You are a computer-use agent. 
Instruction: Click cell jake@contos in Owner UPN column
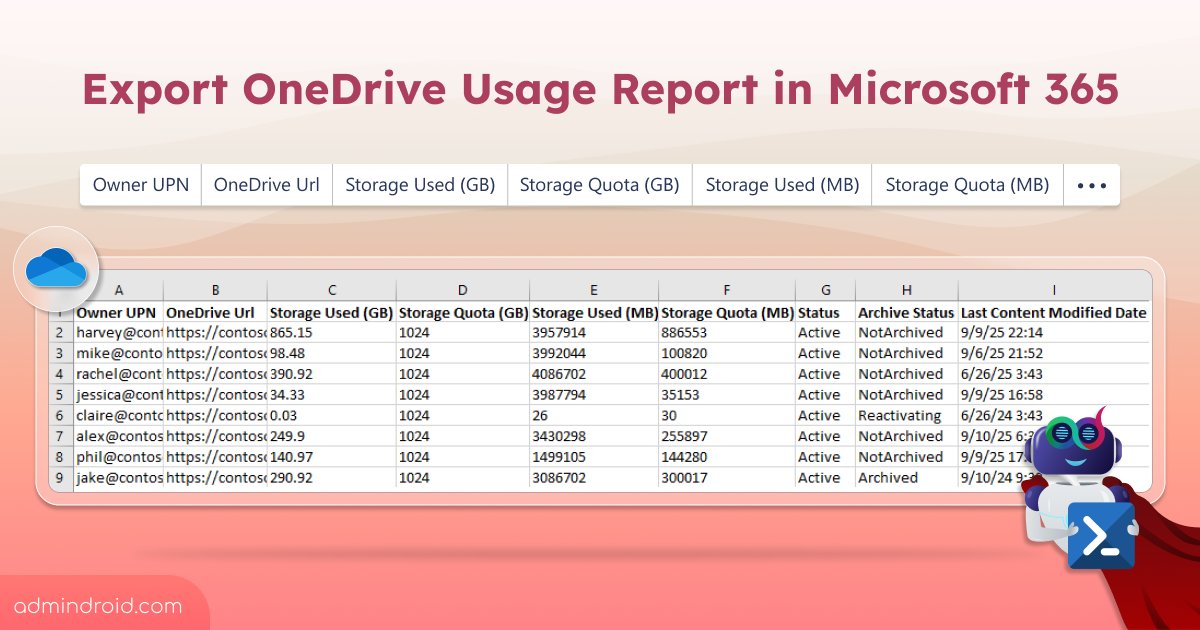click(x=118, y=478)
